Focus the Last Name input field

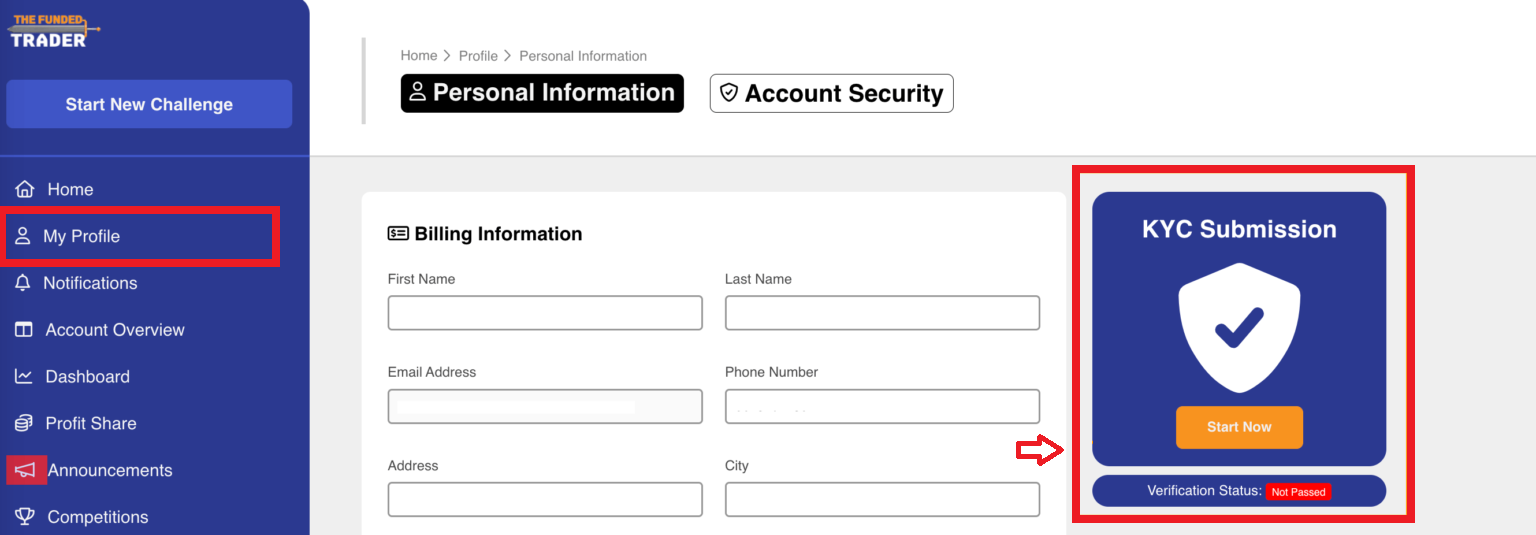coord(882,313)
